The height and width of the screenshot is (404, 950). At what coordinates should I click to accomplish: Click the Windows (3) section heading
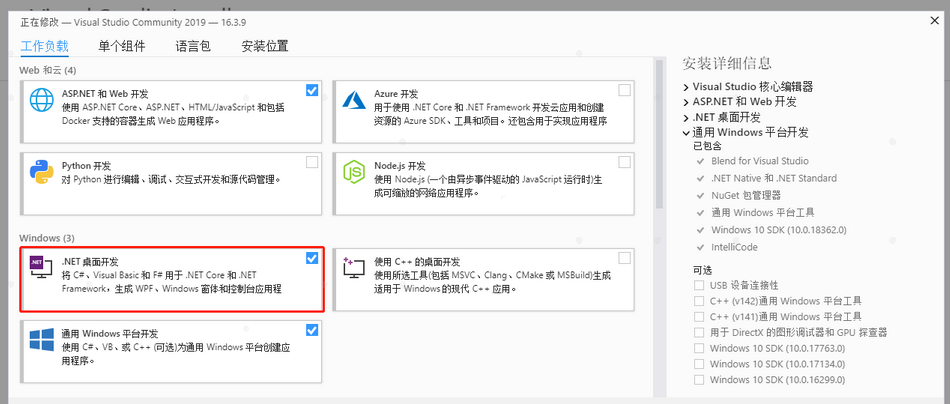tap(47, 237)
